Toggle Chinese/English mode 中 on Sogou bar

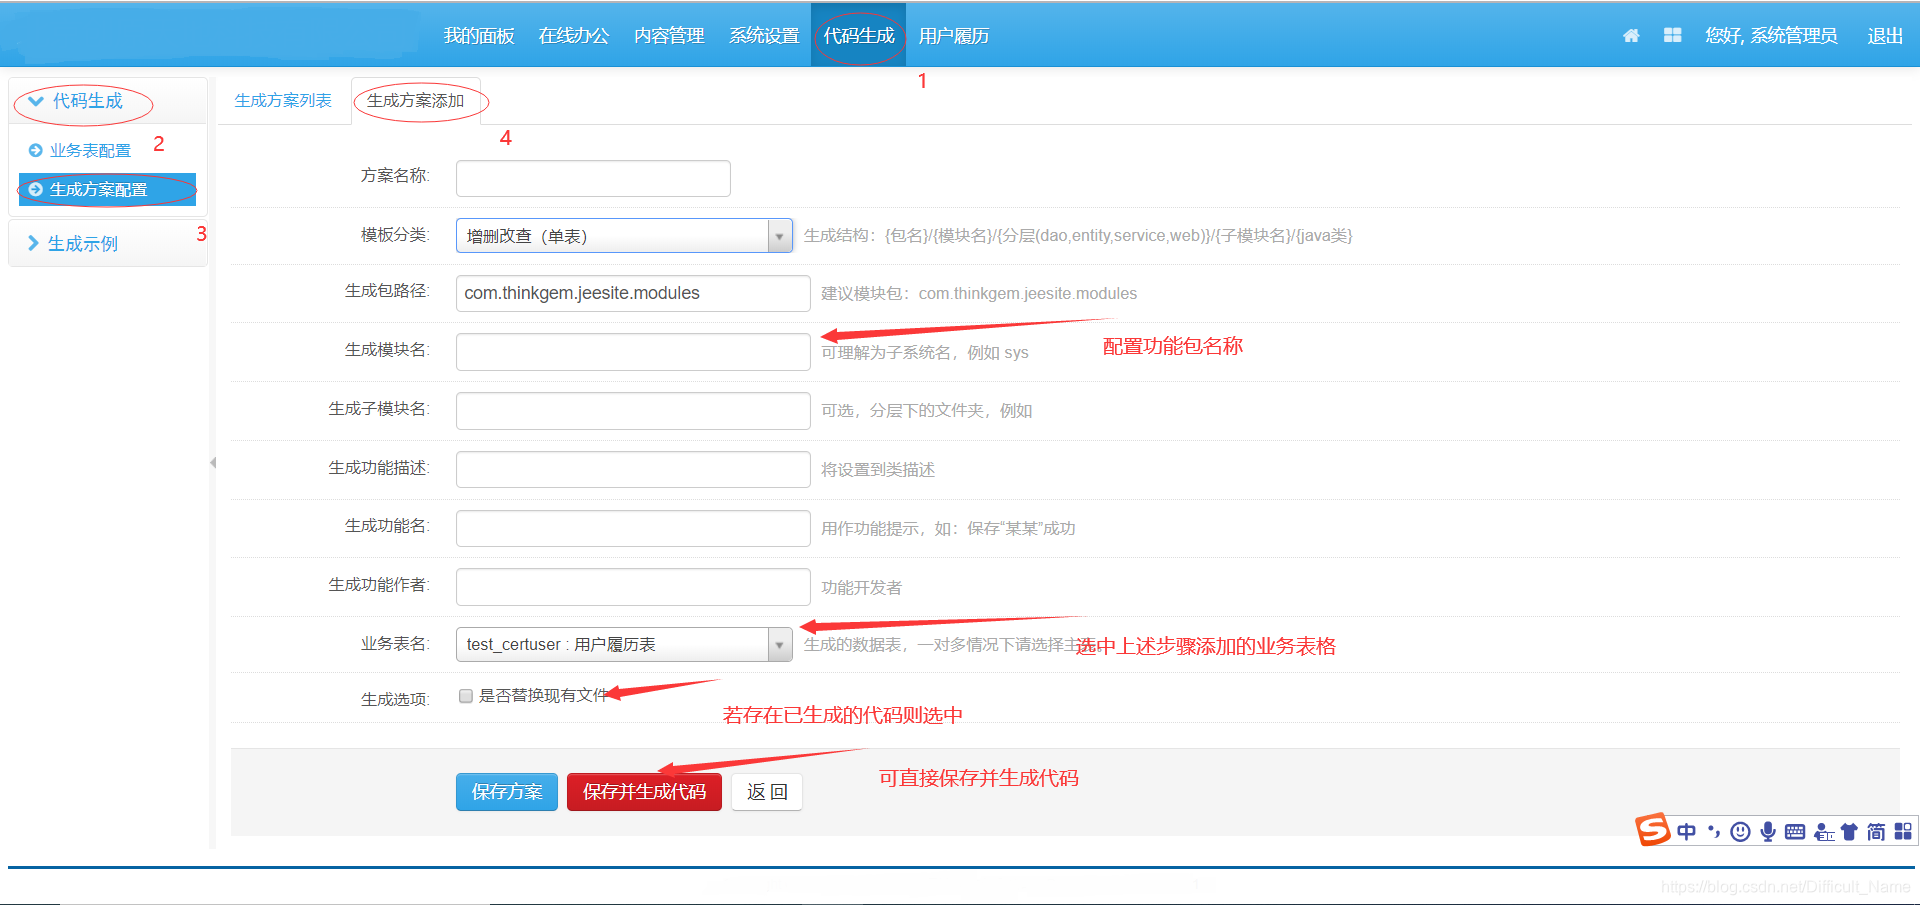1687,832
